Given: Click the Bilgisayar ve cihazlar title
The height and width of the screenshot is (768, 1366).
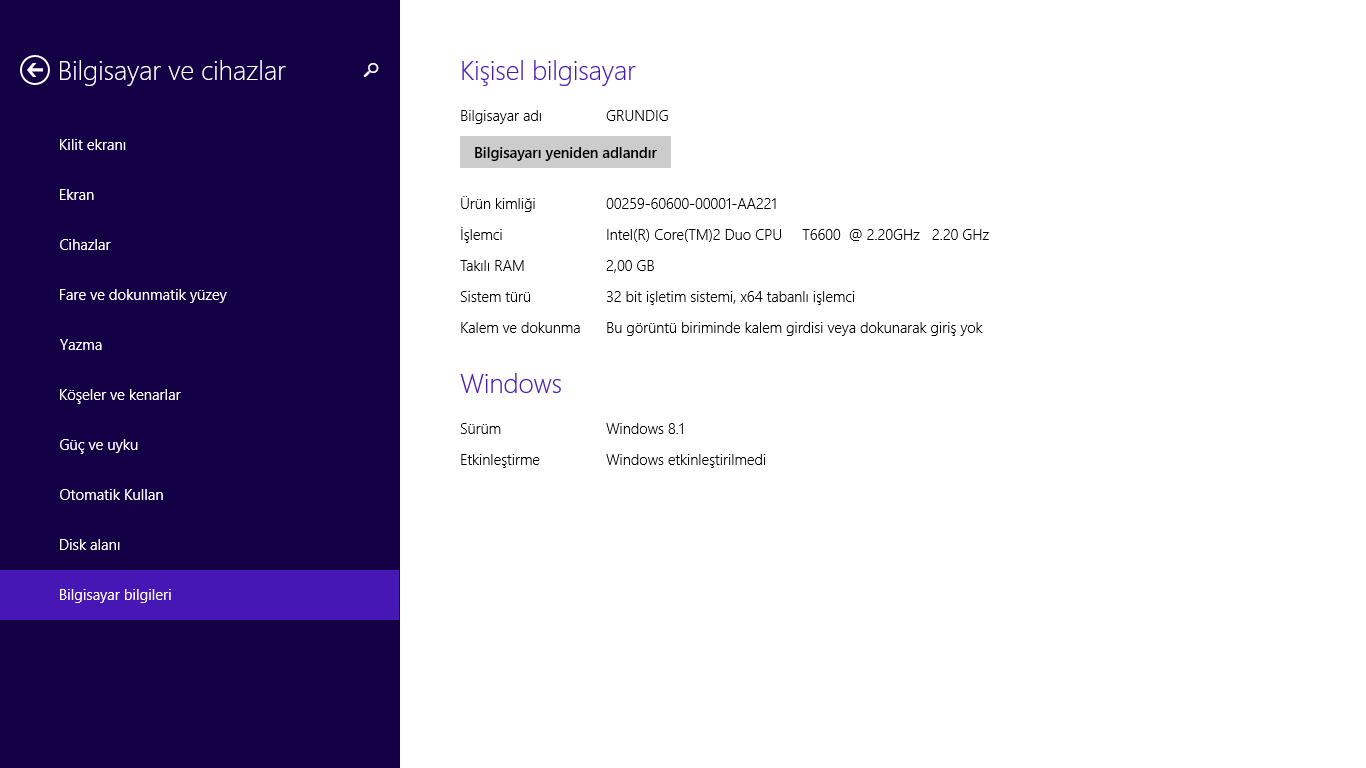Looking at the screenshot, I should pyautogui.click(x=172, y=71).
